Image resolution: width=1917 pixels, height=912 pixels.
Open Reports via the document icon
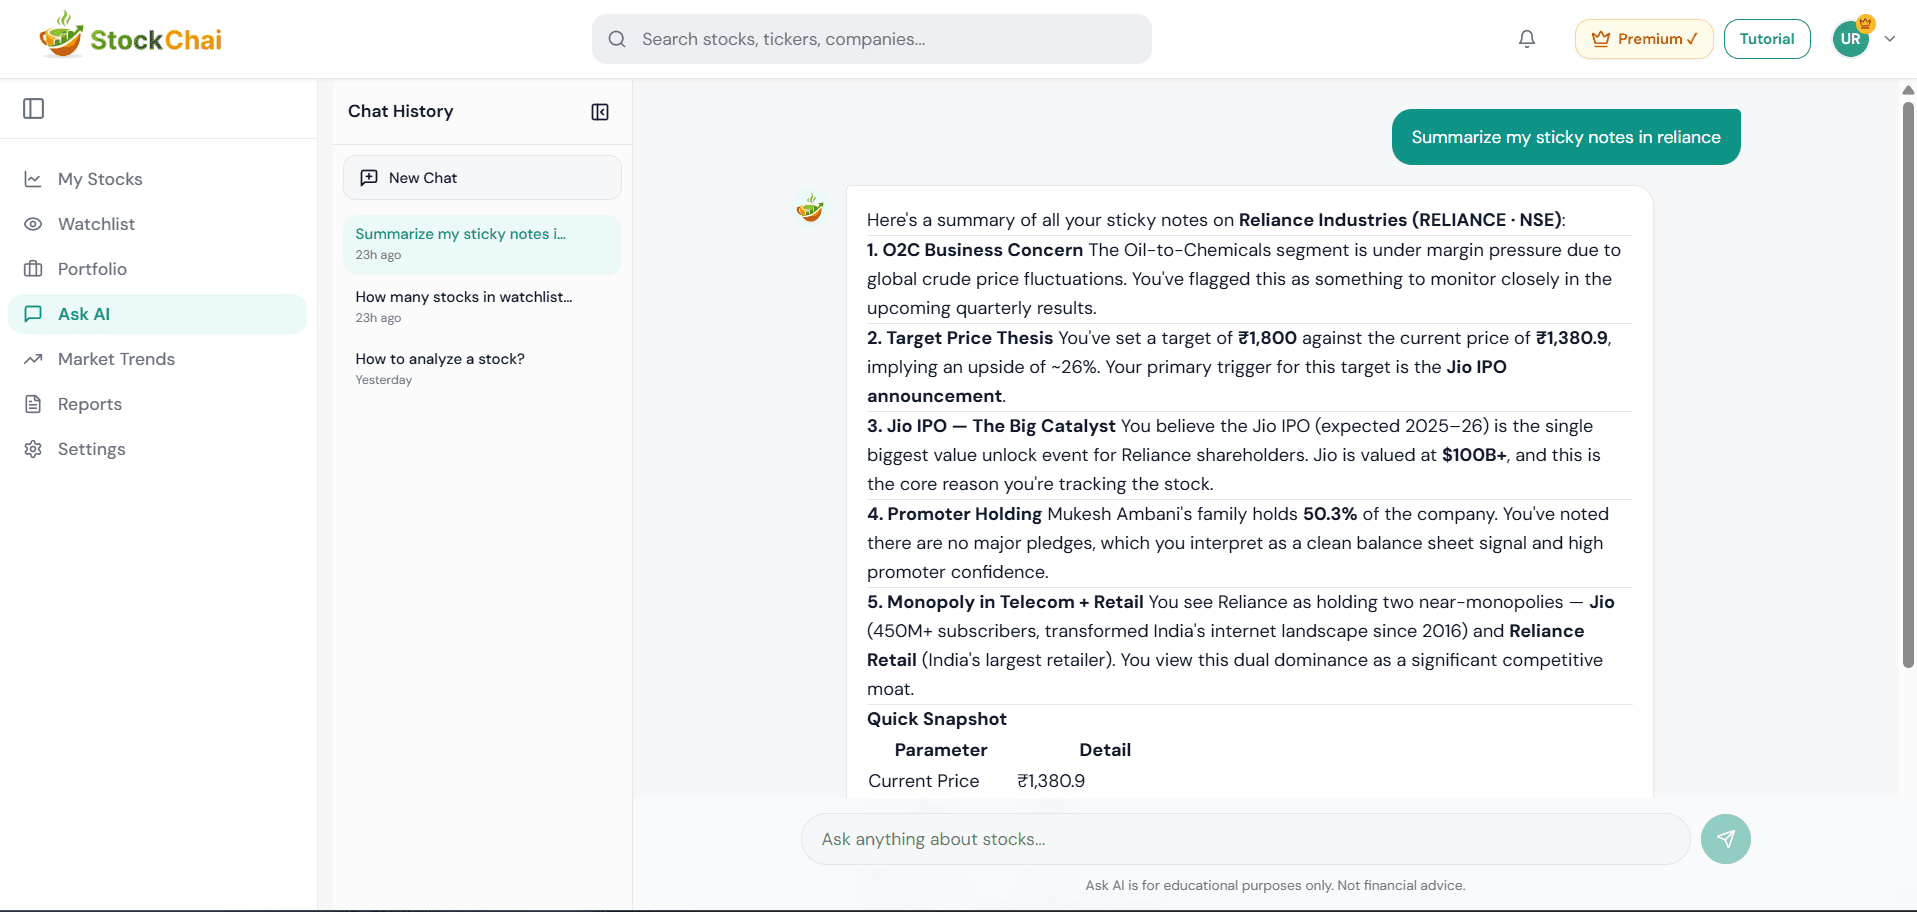(x=33, y=404)
